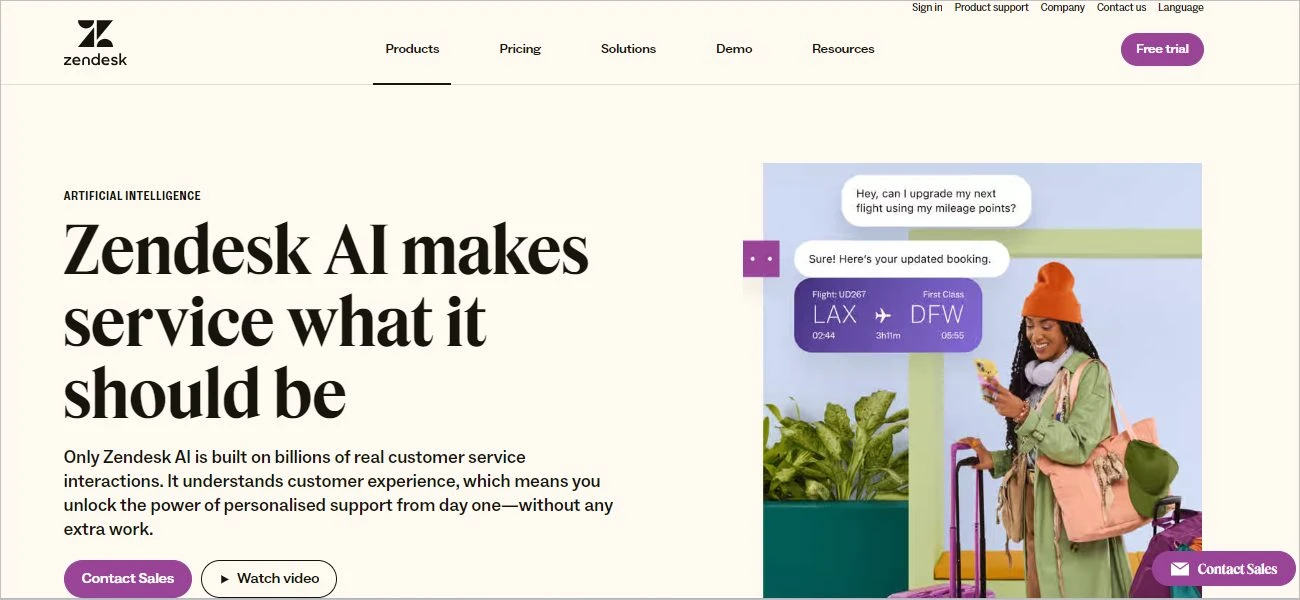Open the Products menu

pyautogui.click(x=412, y=49)
